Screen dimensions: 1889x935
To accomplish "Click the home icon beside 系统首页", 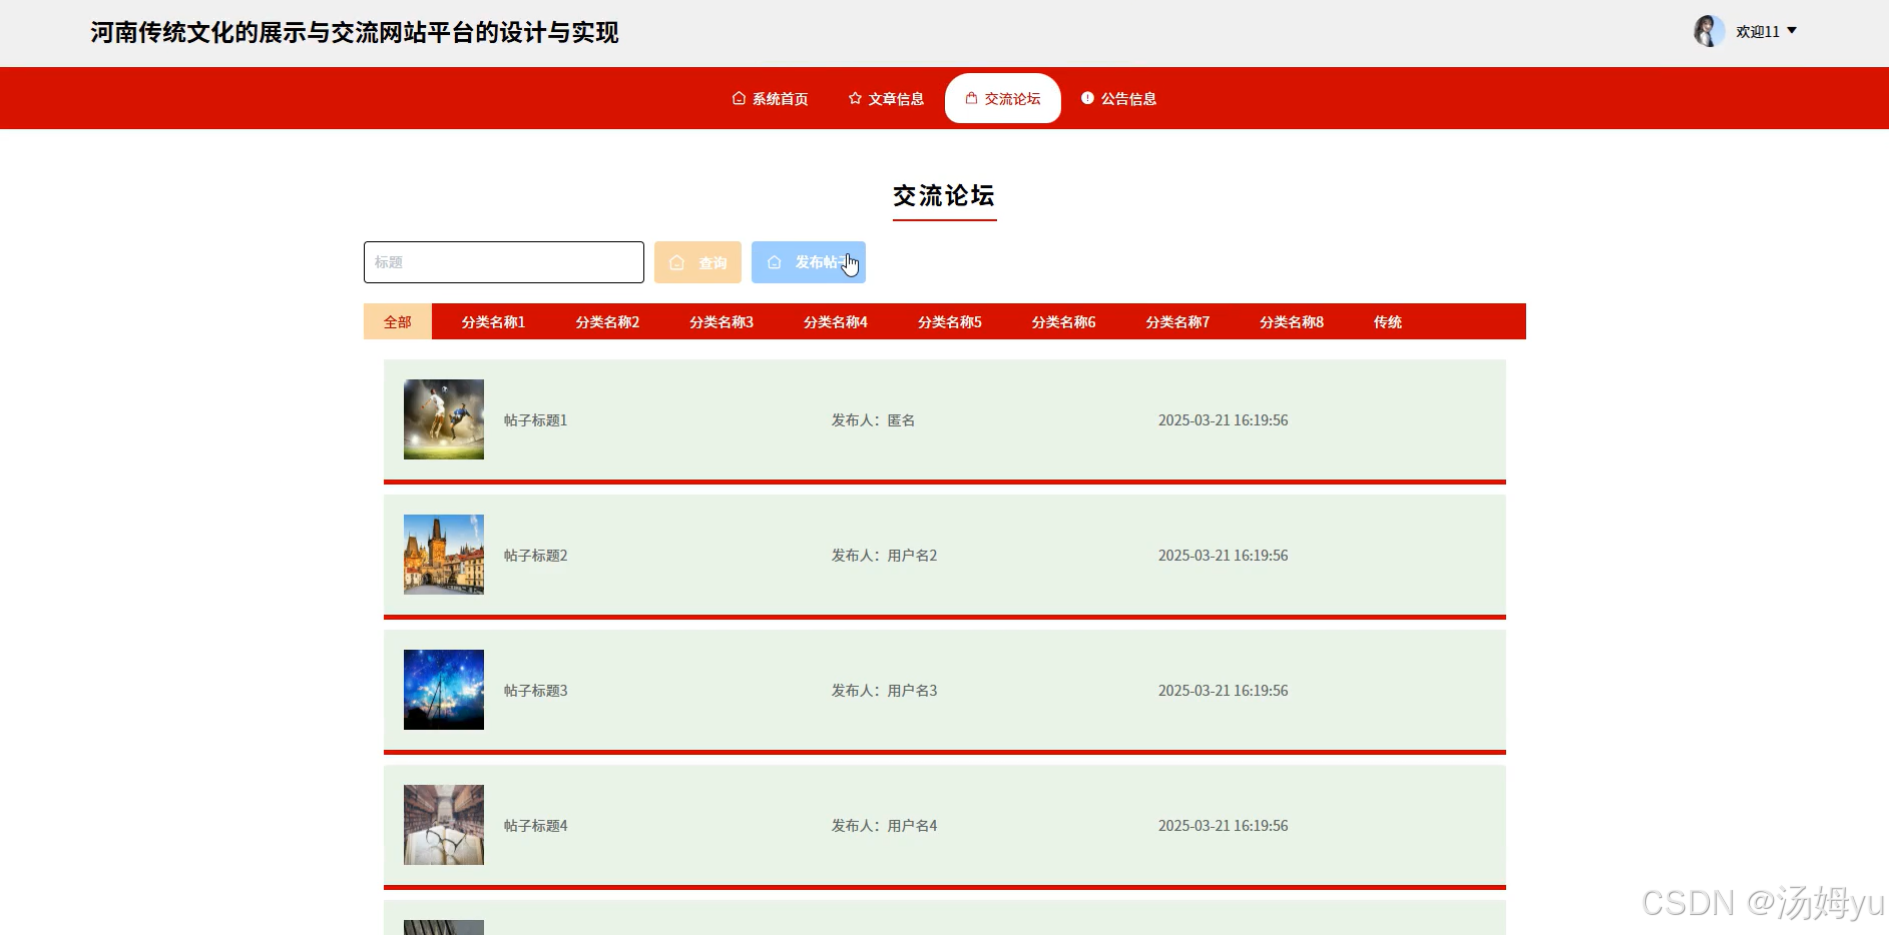I will coord(739,98).
